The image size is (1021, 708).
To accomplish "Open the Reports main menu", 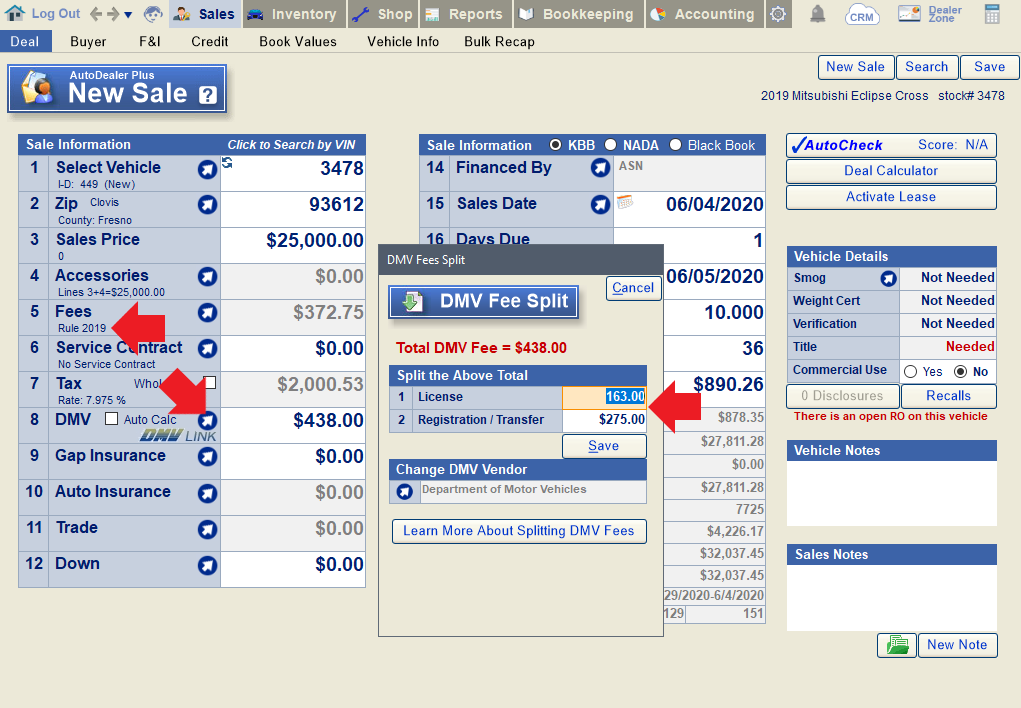I will coord(466,14).
